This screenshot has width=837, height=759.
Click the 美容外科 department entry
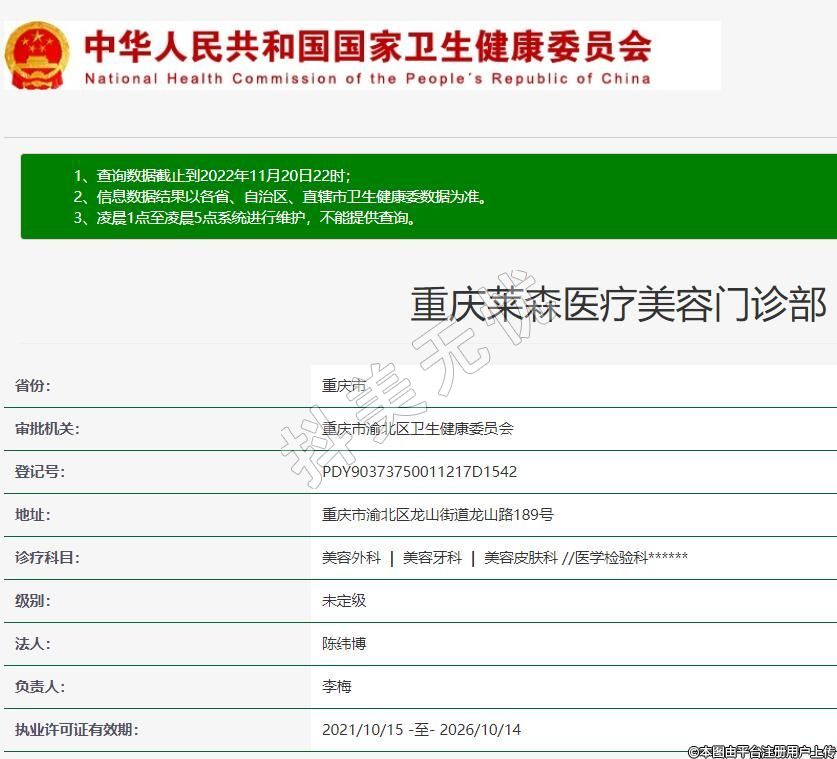pos(351,558)
